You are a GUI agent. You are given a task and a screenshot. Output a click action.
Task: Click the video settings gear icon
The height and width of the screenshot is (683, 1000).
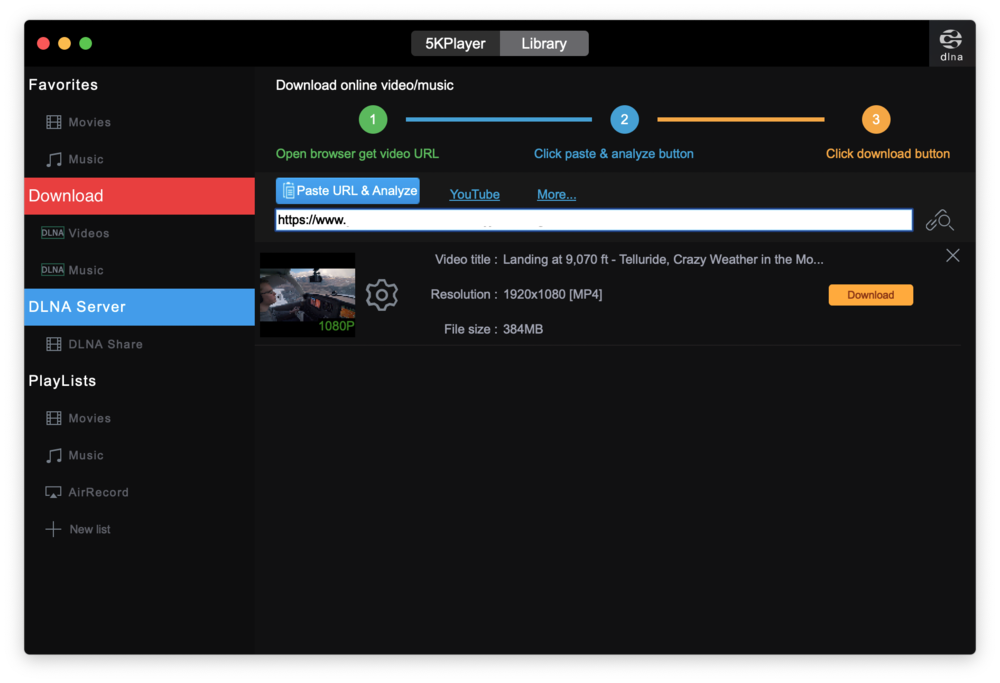[x=381, y=295]
